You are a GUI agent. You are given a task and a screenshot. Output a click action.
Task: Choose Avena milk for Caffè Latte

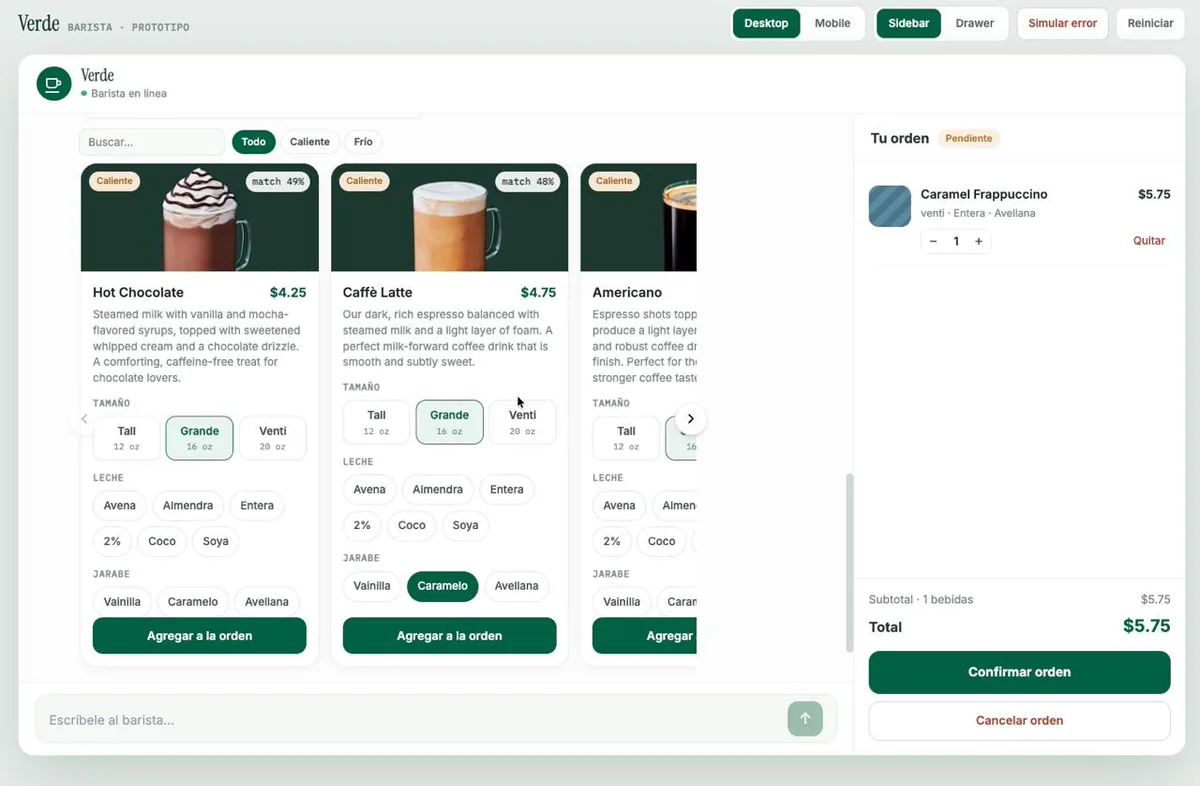[x=370, y=490]
